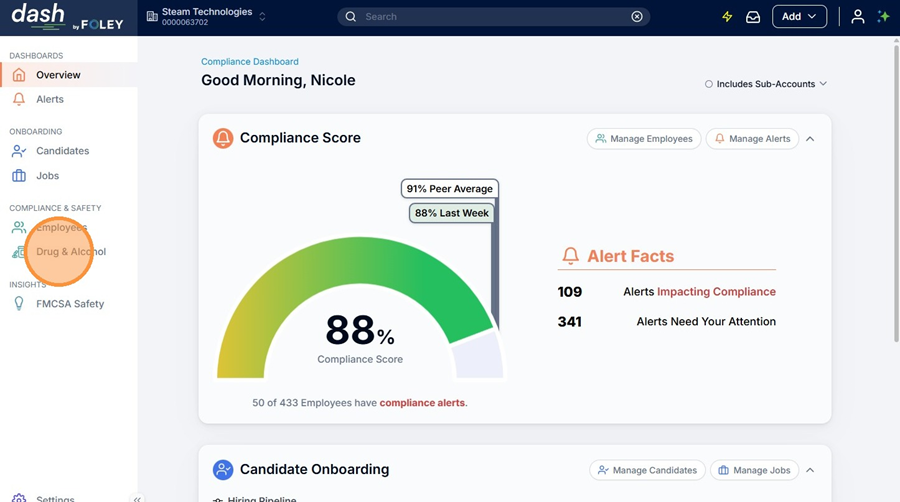Open the user profile icon
The image size is (900, 502).
click(857, 17)
